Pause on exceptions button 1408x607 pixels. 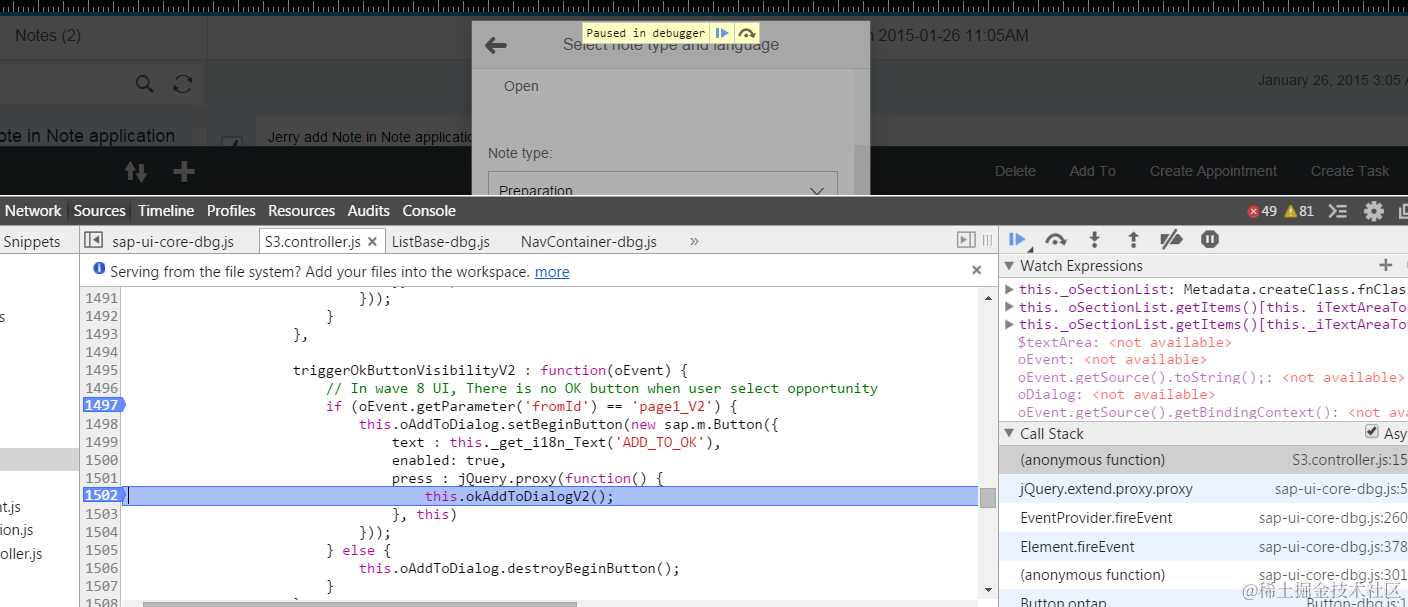[1210, 240]
